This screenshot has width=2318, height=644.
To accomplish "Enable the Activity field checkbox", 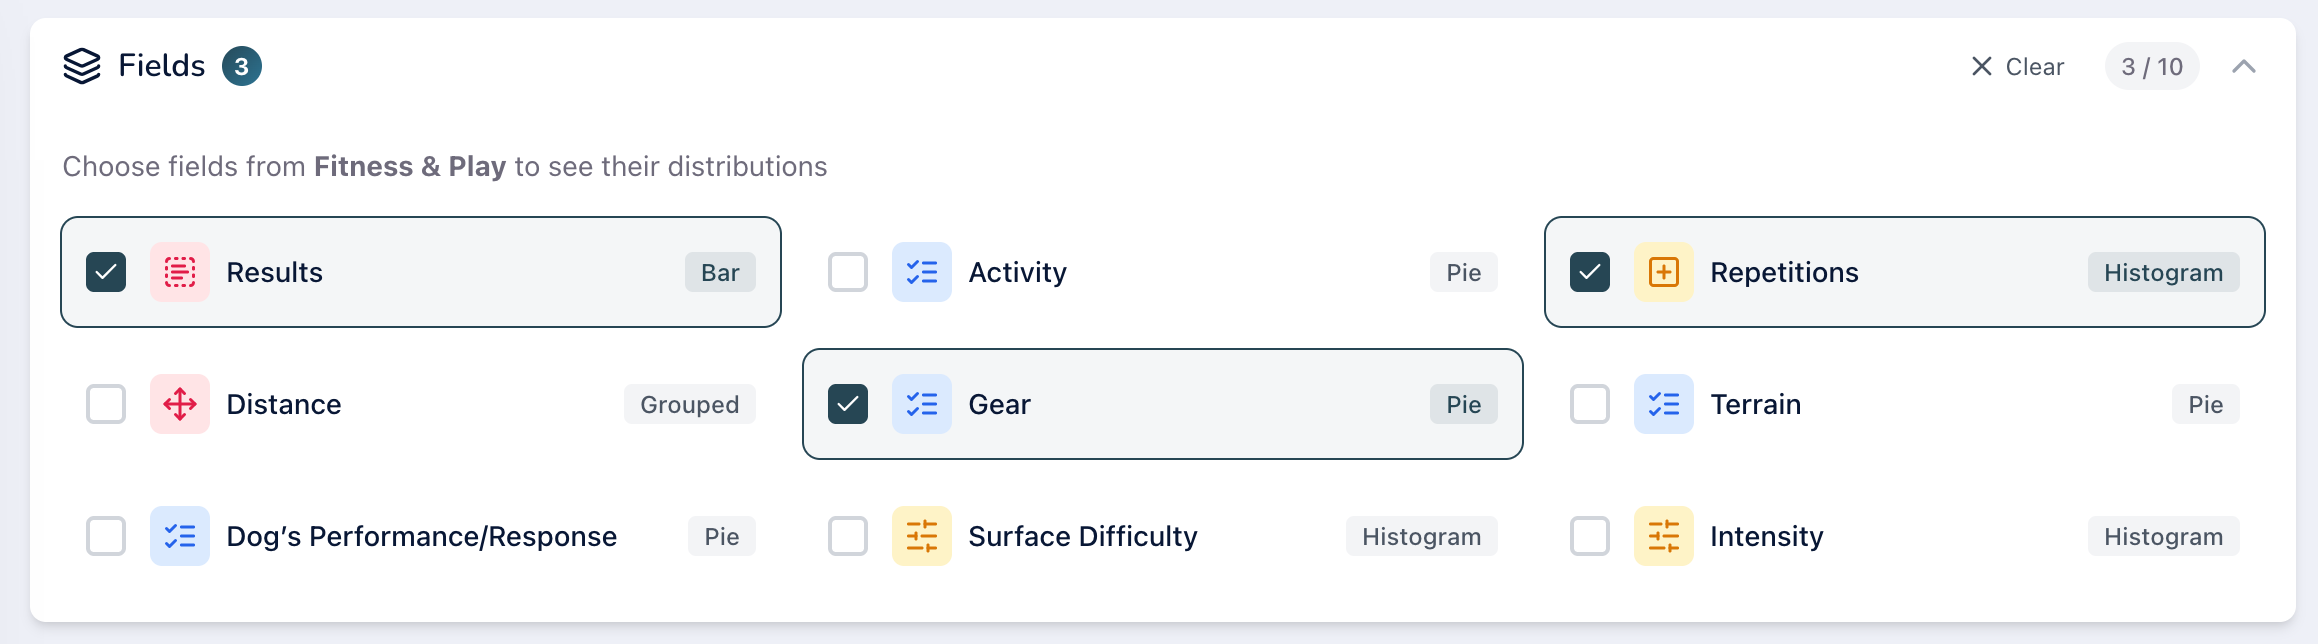I will point(848,272).
